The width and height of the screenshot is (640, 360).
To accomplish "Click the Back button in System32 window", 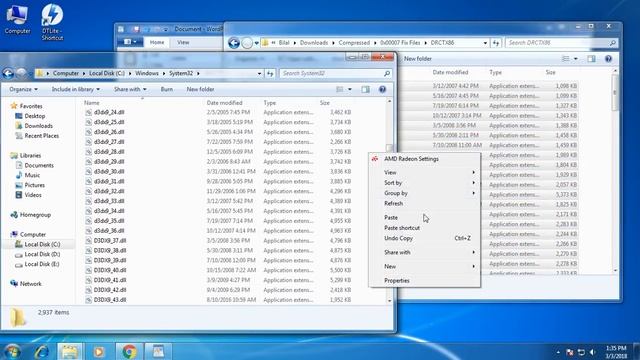I will [8, 73].
